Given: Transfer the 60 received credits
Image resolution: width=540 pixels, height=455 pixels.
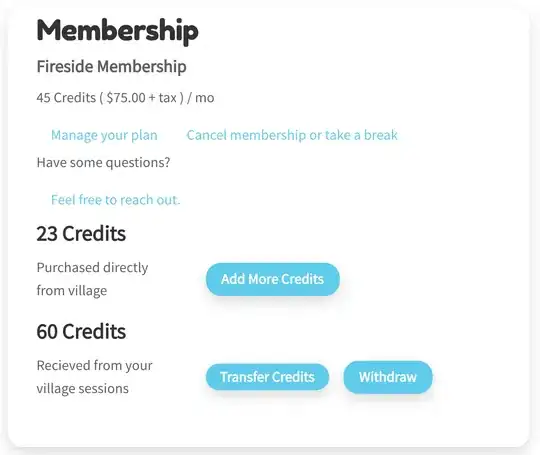Looking at the screenshot, I should tap(267, 377).
